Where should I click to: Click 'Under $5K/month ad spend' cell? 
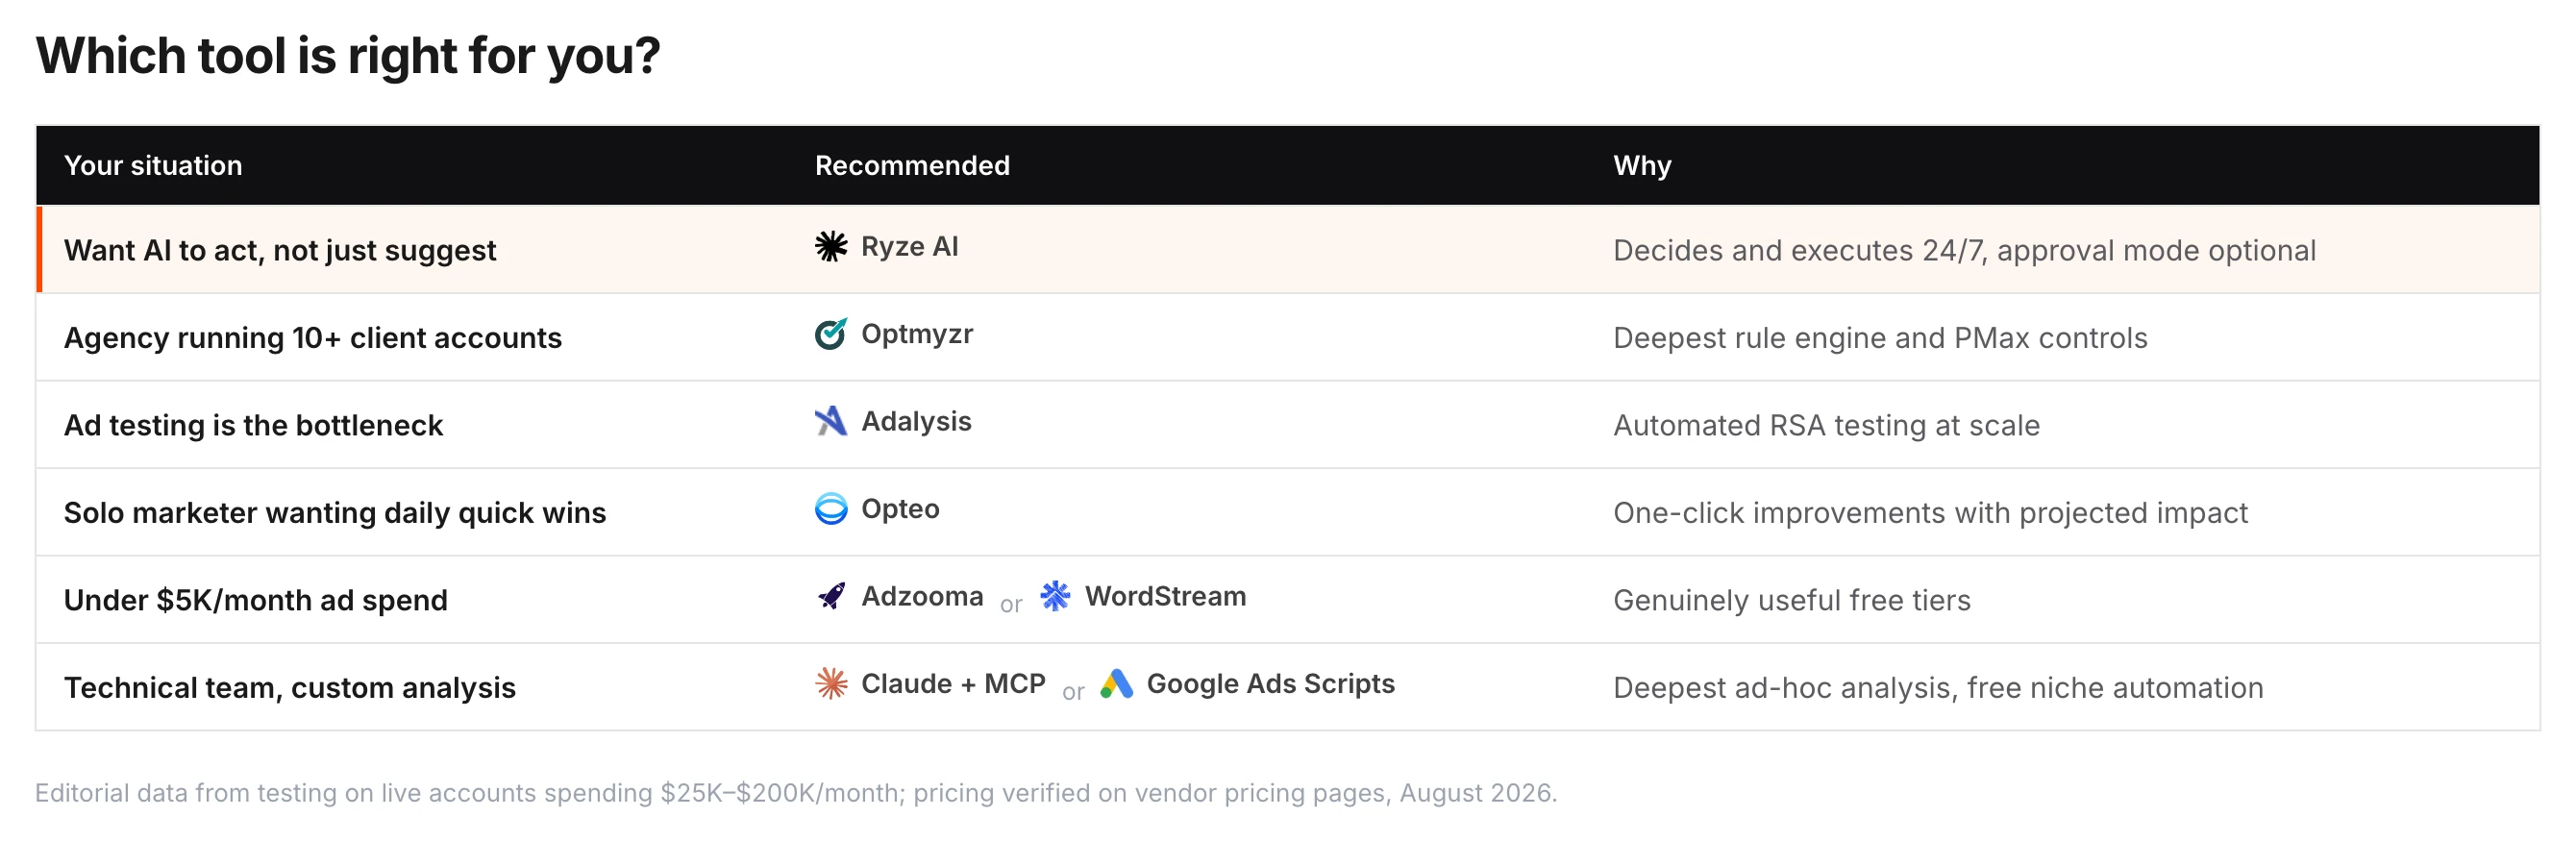click(x=256, y=601)
